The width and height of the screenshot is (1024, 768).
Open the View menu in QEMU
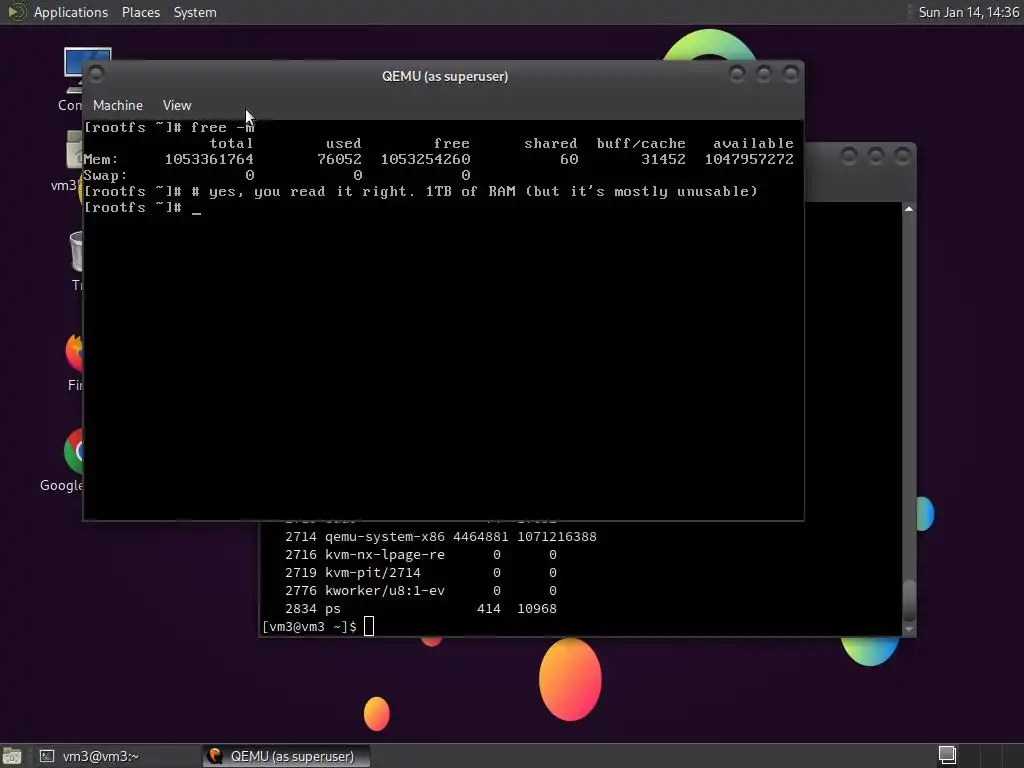pos(177,105)
